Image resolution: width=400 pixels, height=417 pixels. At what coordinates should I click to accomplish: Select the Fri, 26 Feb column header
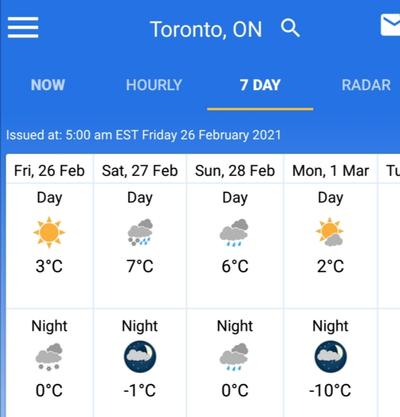tap(49, 171)
